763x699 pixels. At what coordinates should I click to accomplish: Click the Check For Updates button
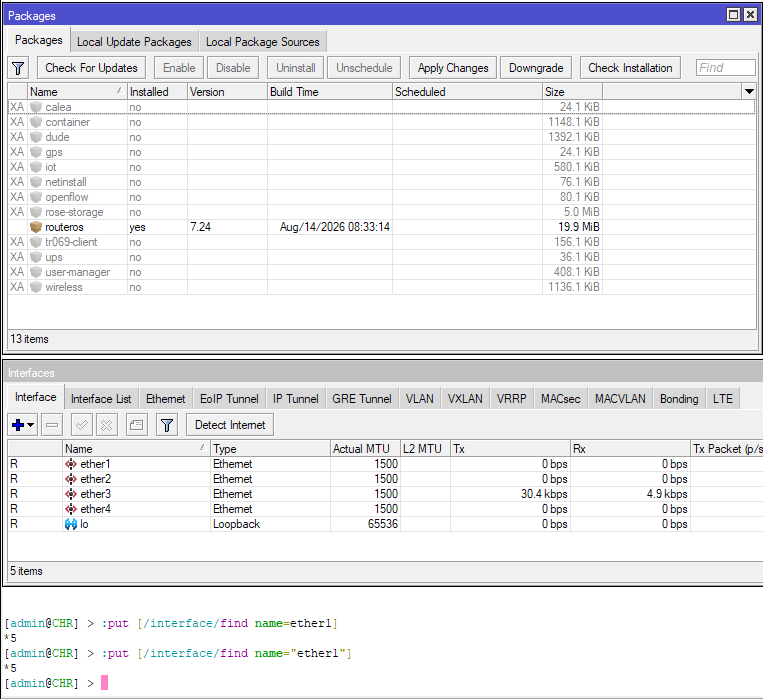point(91,68)
